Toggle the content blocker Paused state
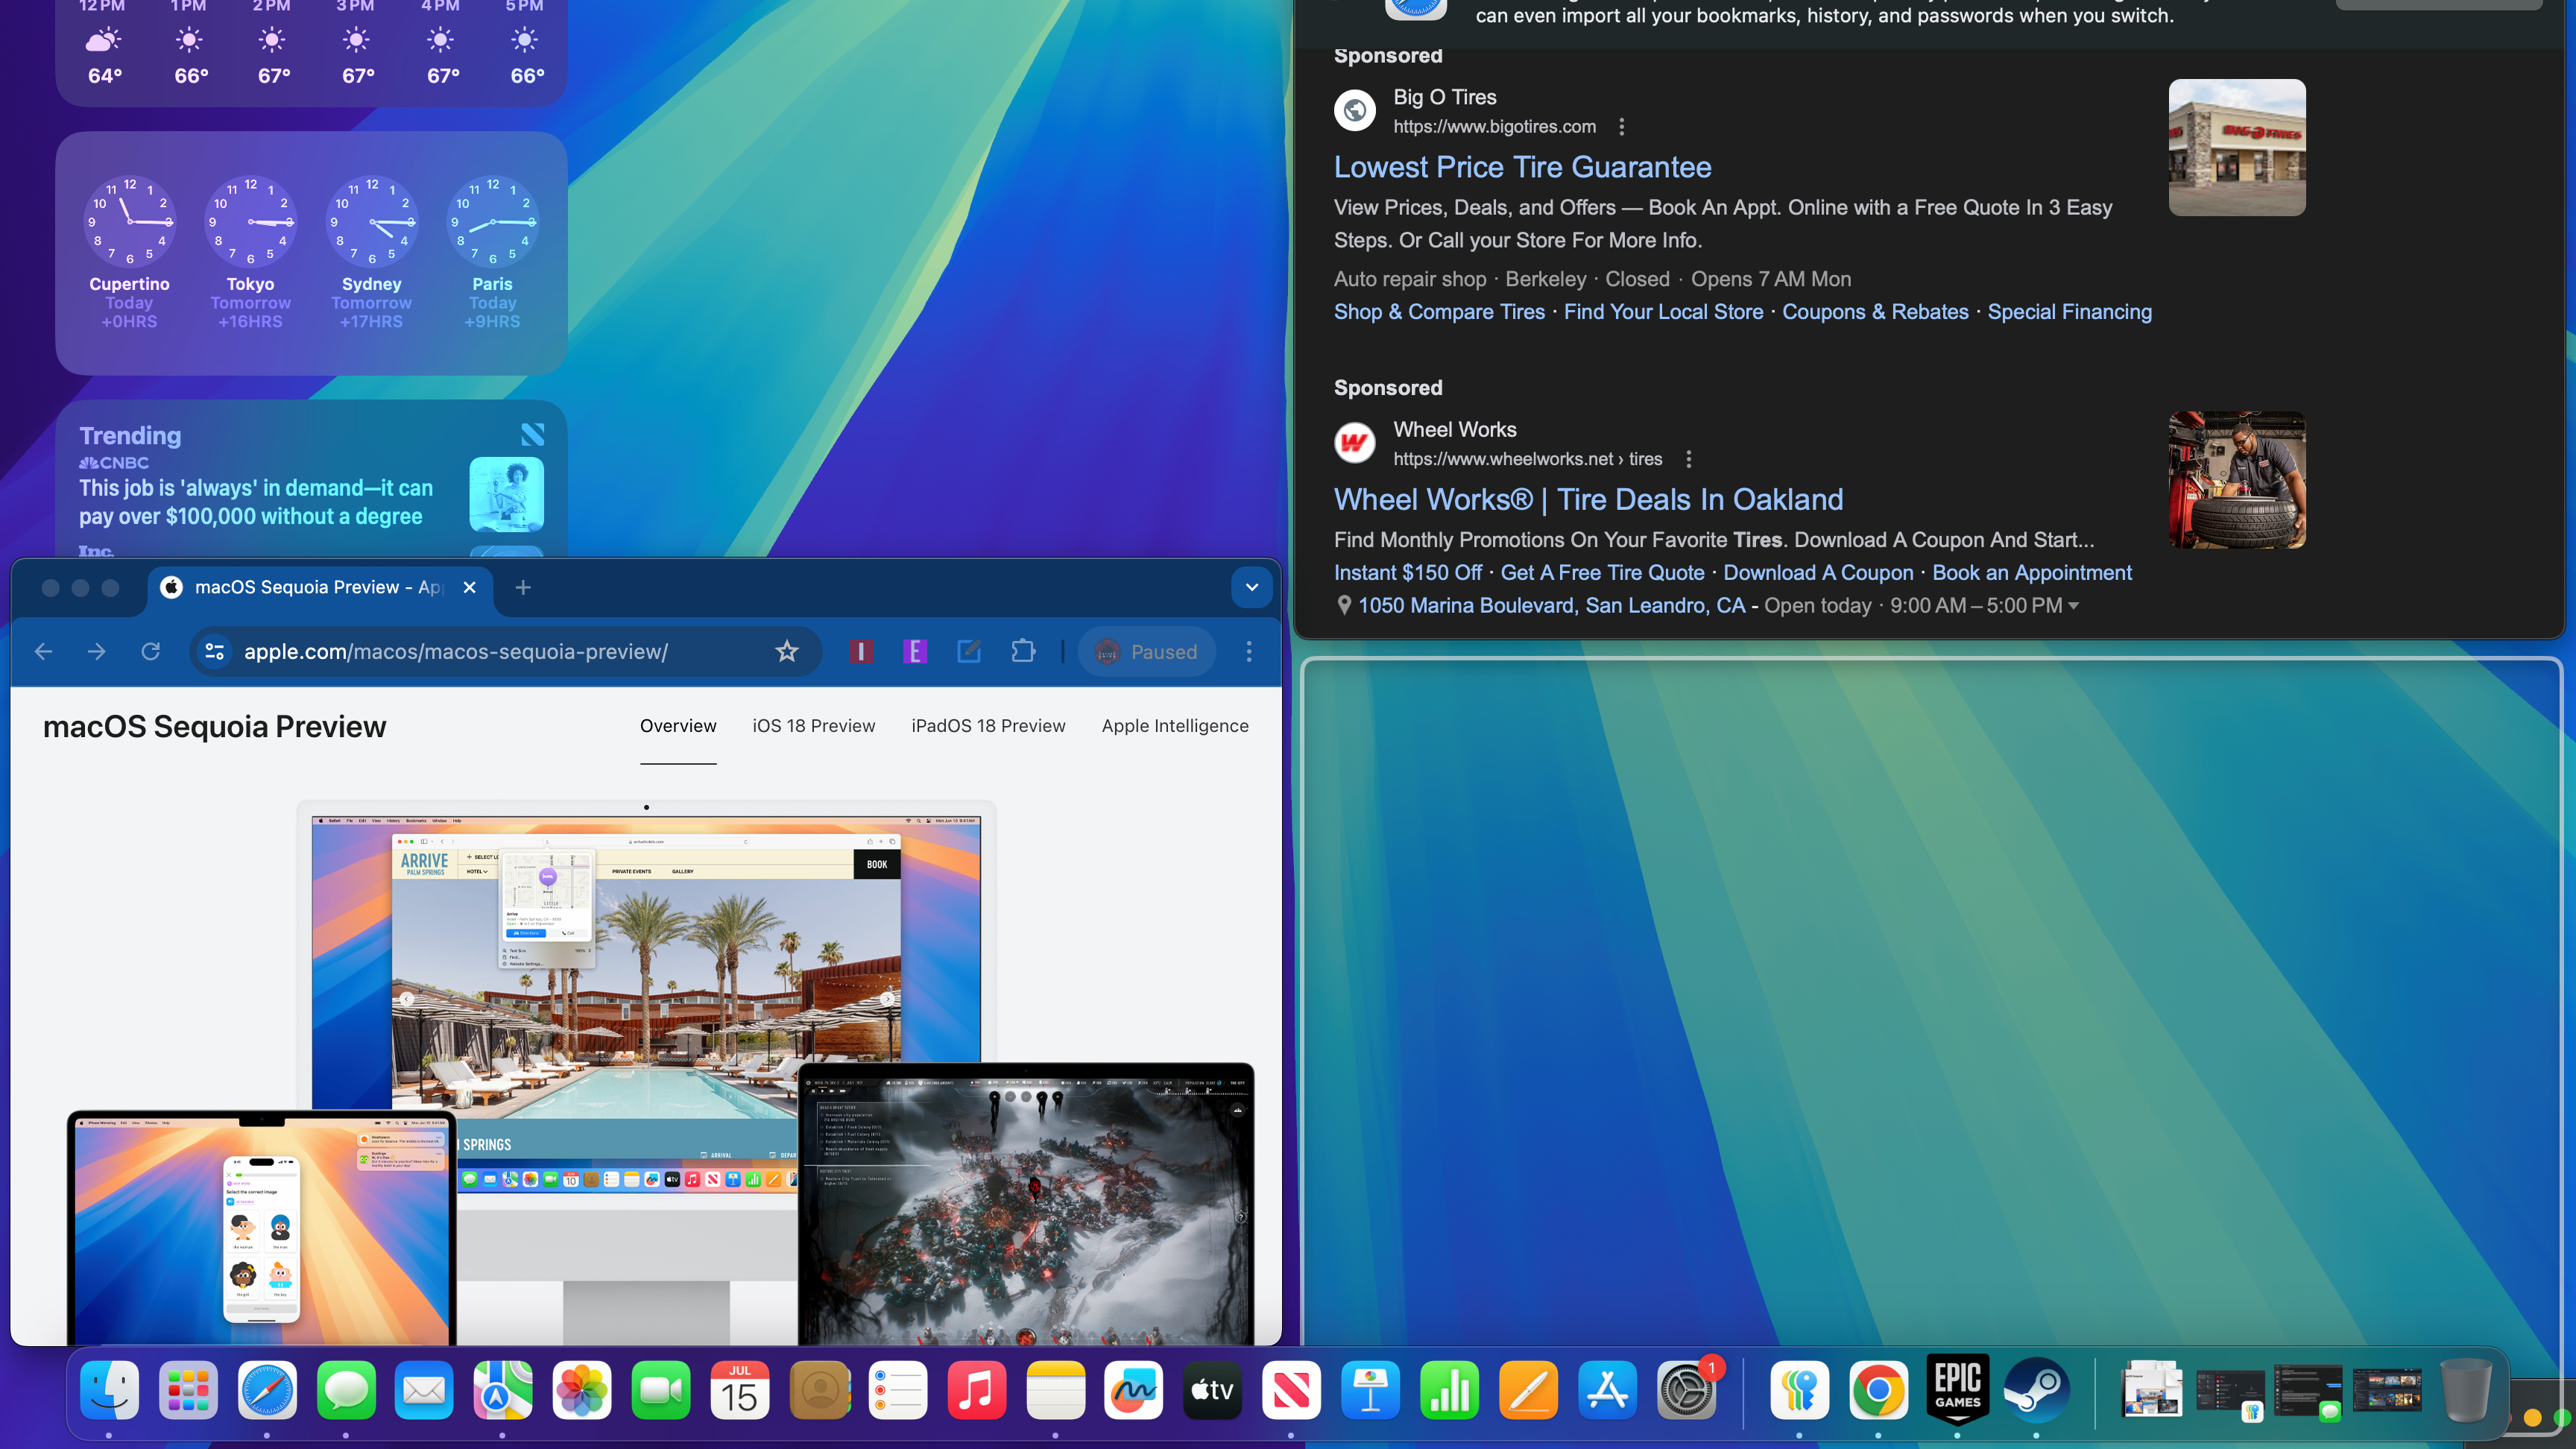Screen dimensions: 2576x1449 coord(1145,651)
